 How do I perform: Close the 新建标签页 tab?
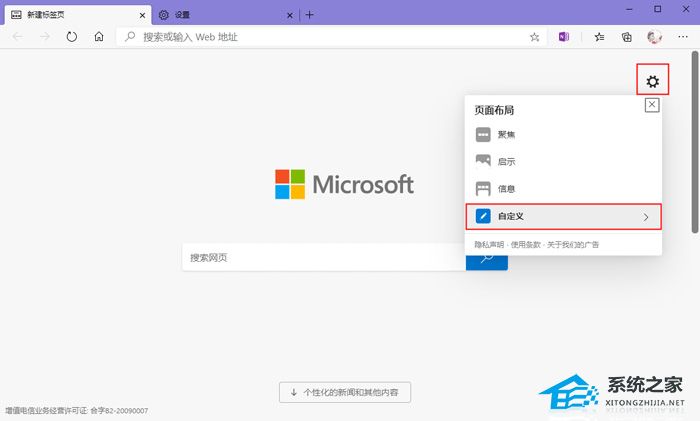[x=142, y=15]
